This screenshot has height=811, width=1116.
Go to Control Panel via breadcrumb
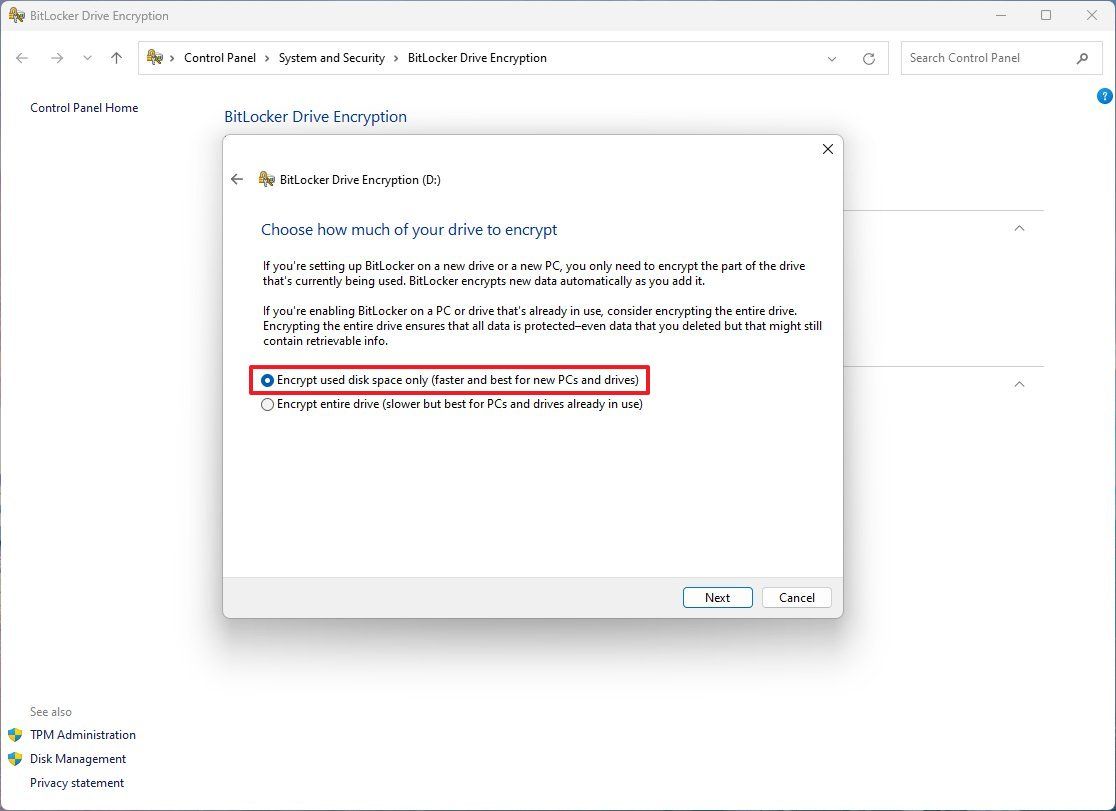coord(220,58)
